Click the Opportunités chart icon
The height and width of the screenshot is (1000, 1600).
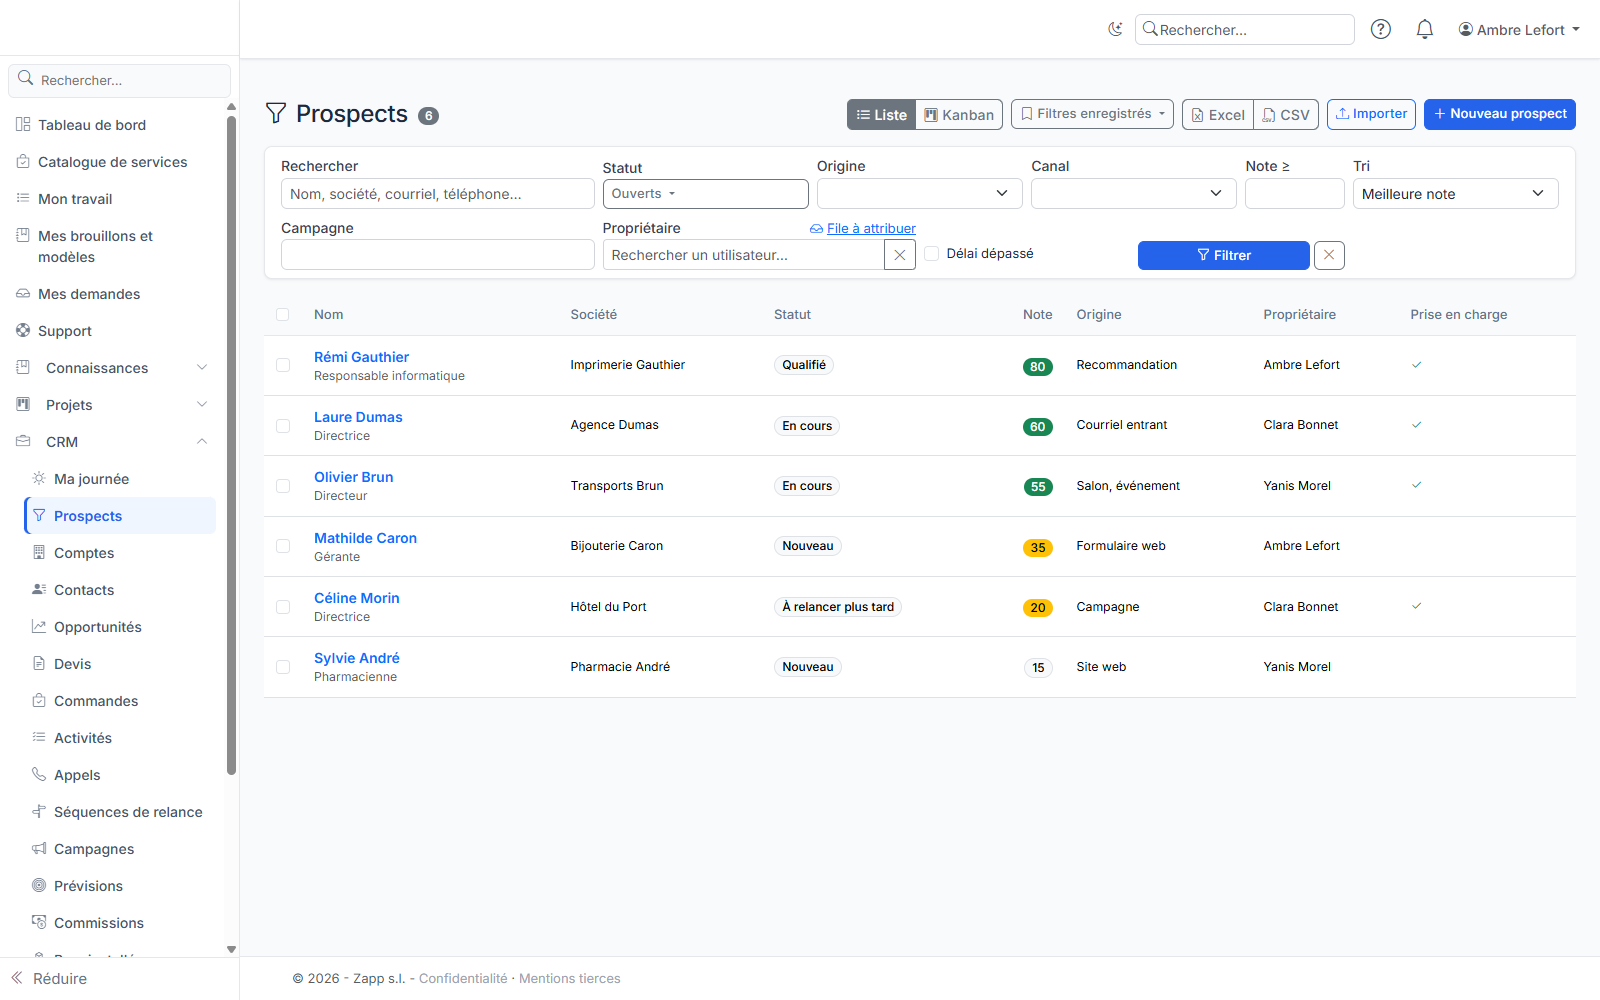tap(39, 626)
